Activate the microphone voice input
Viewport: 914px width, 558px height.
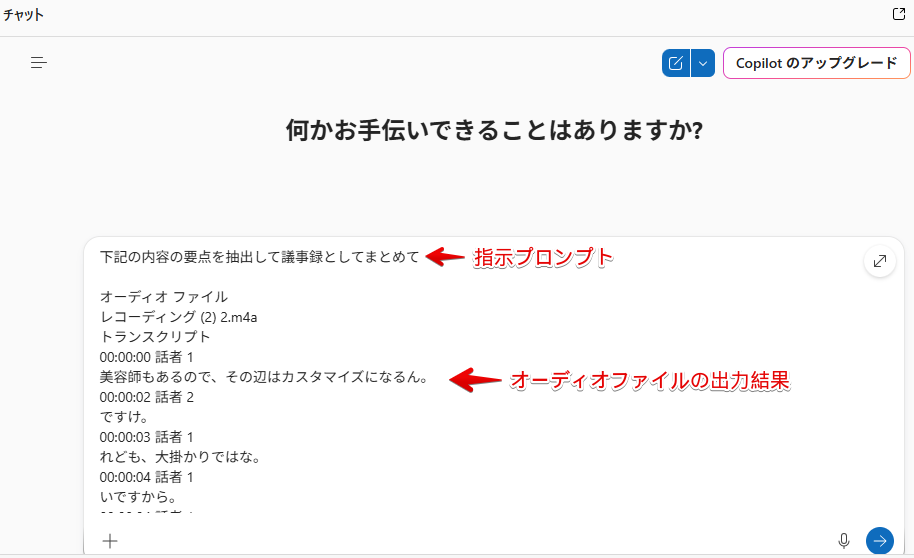[844, 541]
